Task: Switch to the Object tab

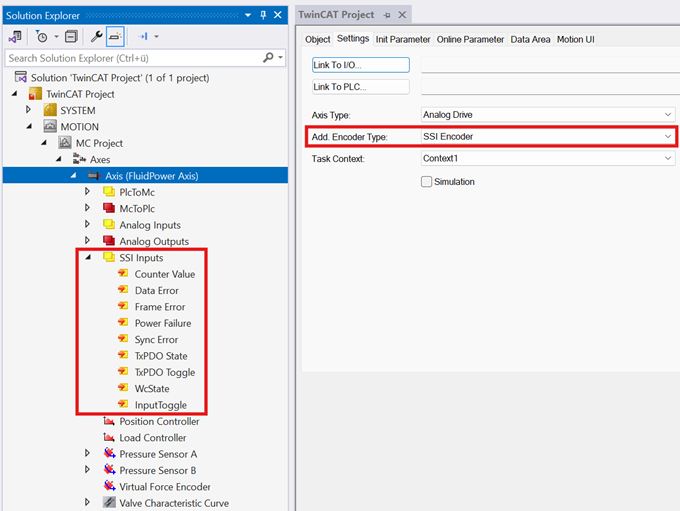Action: pos(317,39)
